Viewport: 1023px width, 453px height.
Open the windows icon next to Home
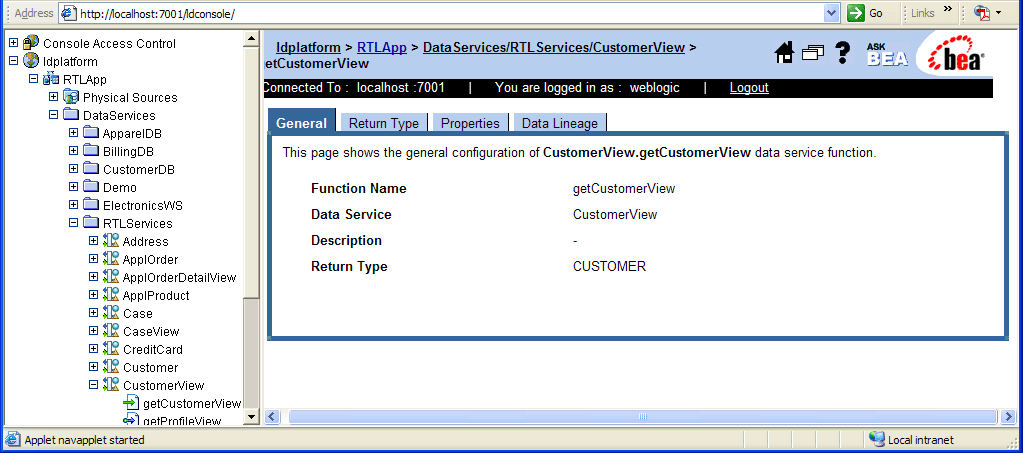(x=813, y=53)
